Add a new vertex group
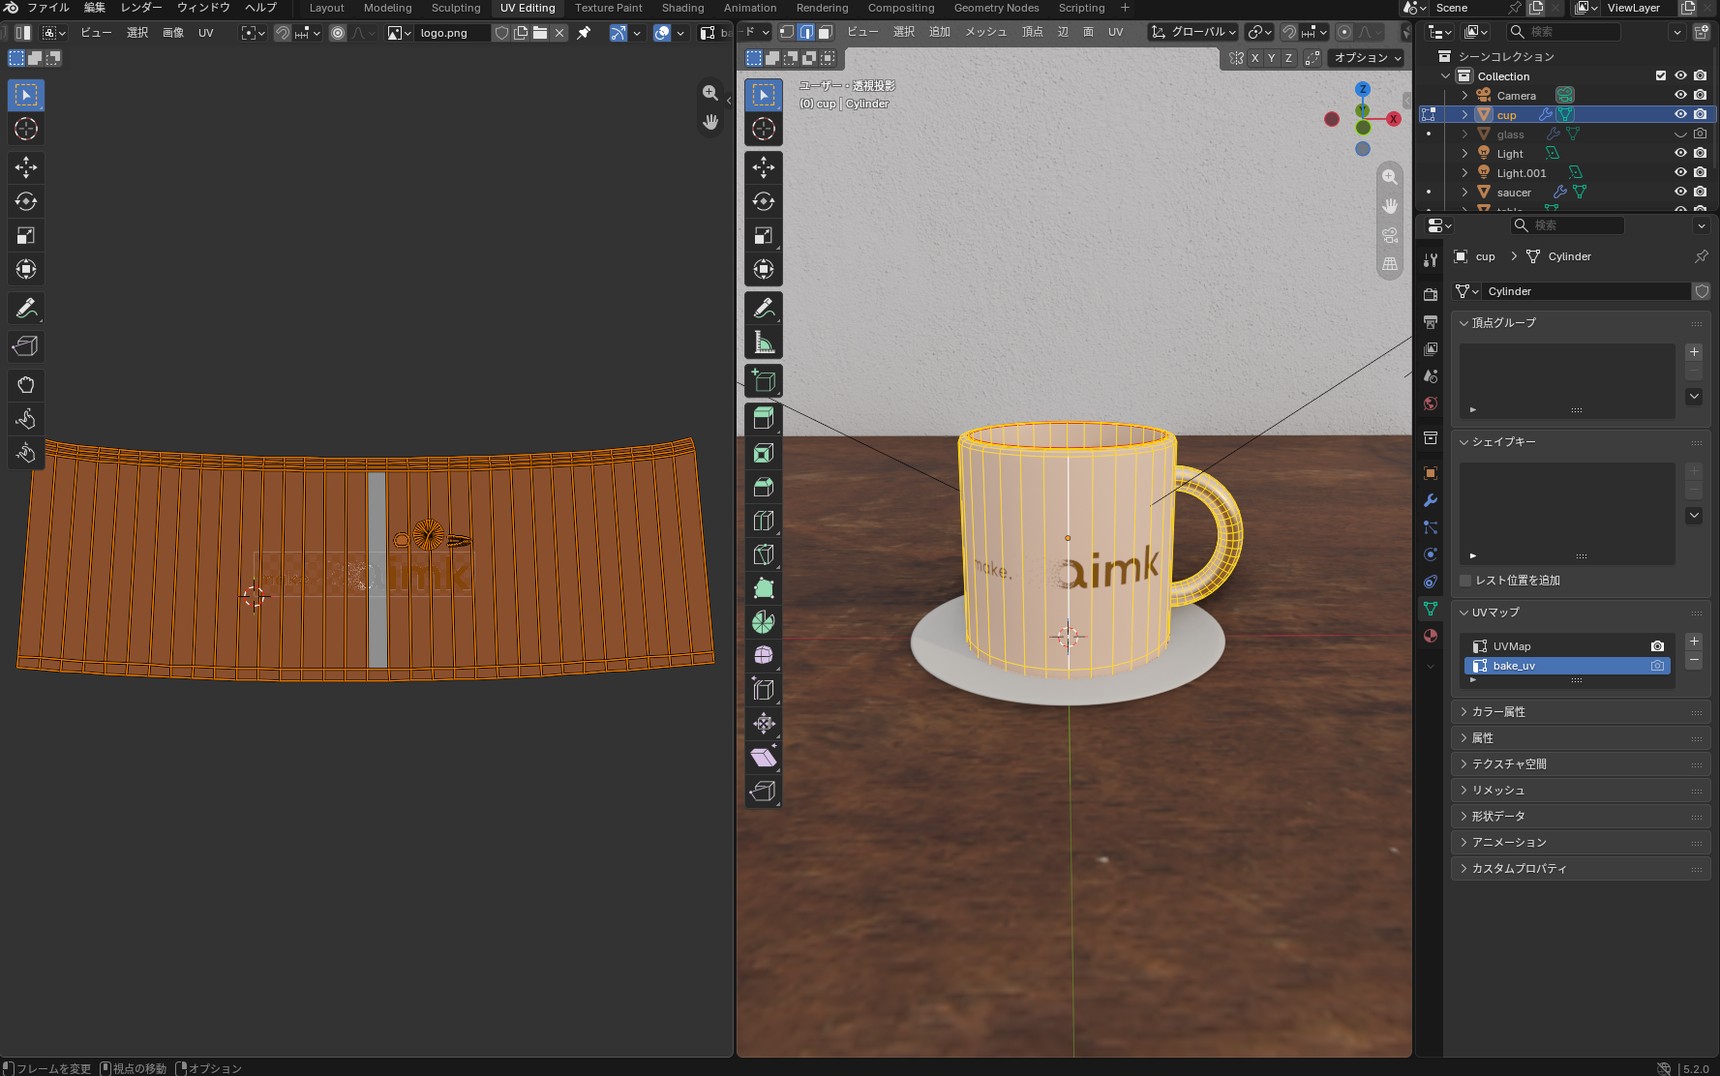This screenshot has height=1076, width=1720. [1694, 352]
